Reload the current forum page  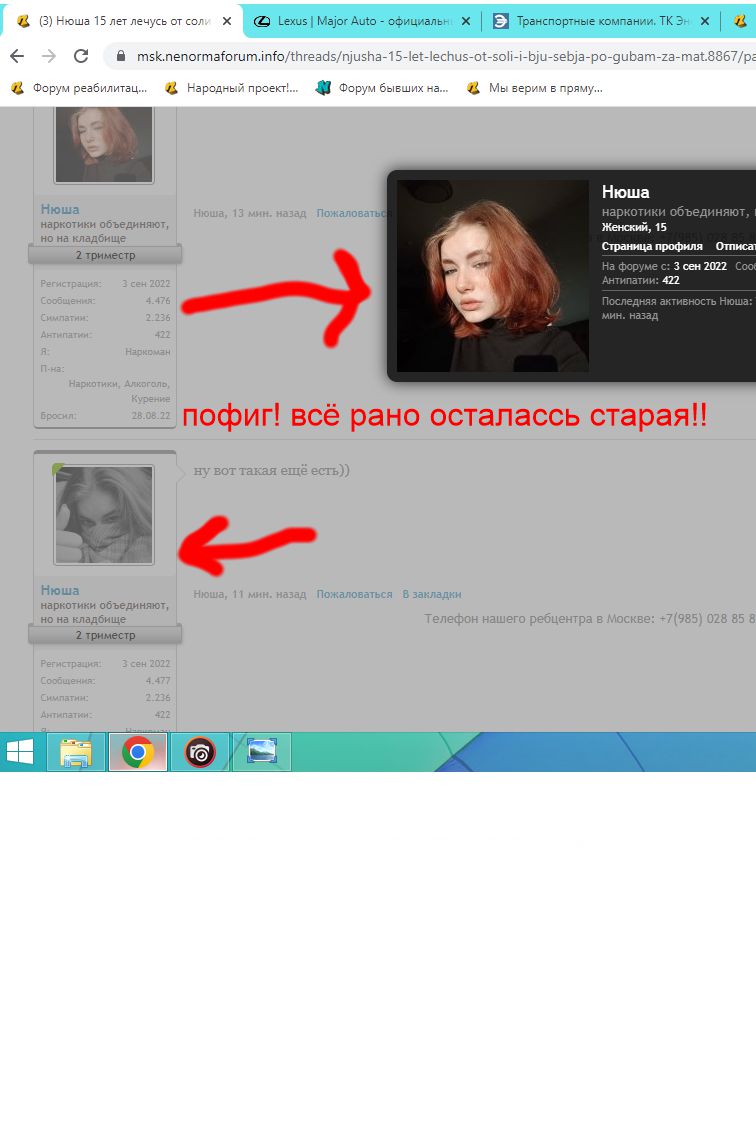tap(81, 56)
